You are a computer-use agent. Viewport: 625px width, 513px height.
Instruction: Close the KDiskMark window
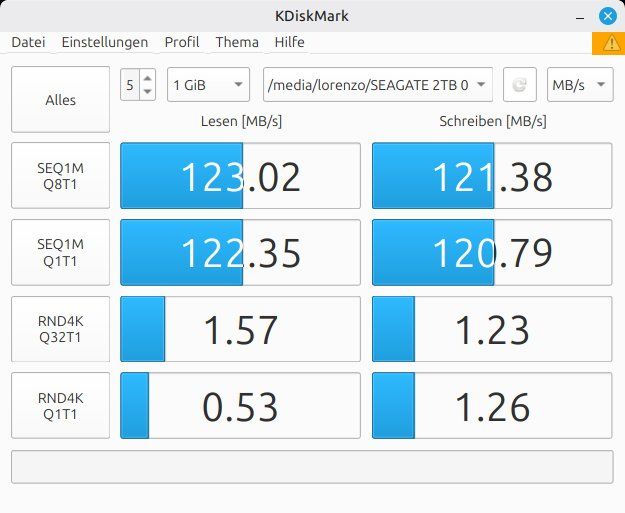[608, 16]
